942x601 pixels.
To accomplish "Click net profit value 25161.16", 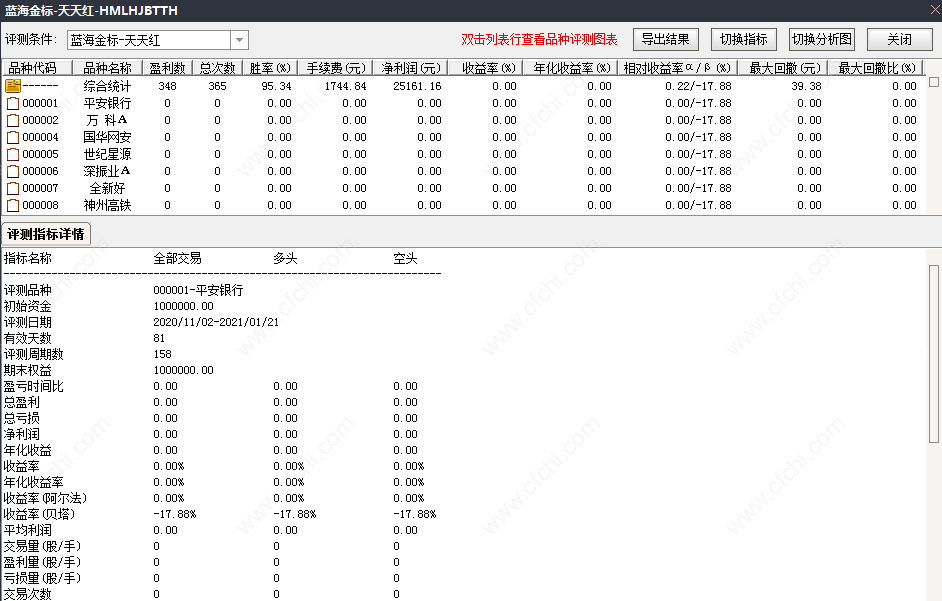I will pyautogui.click(x=417, y=86).
